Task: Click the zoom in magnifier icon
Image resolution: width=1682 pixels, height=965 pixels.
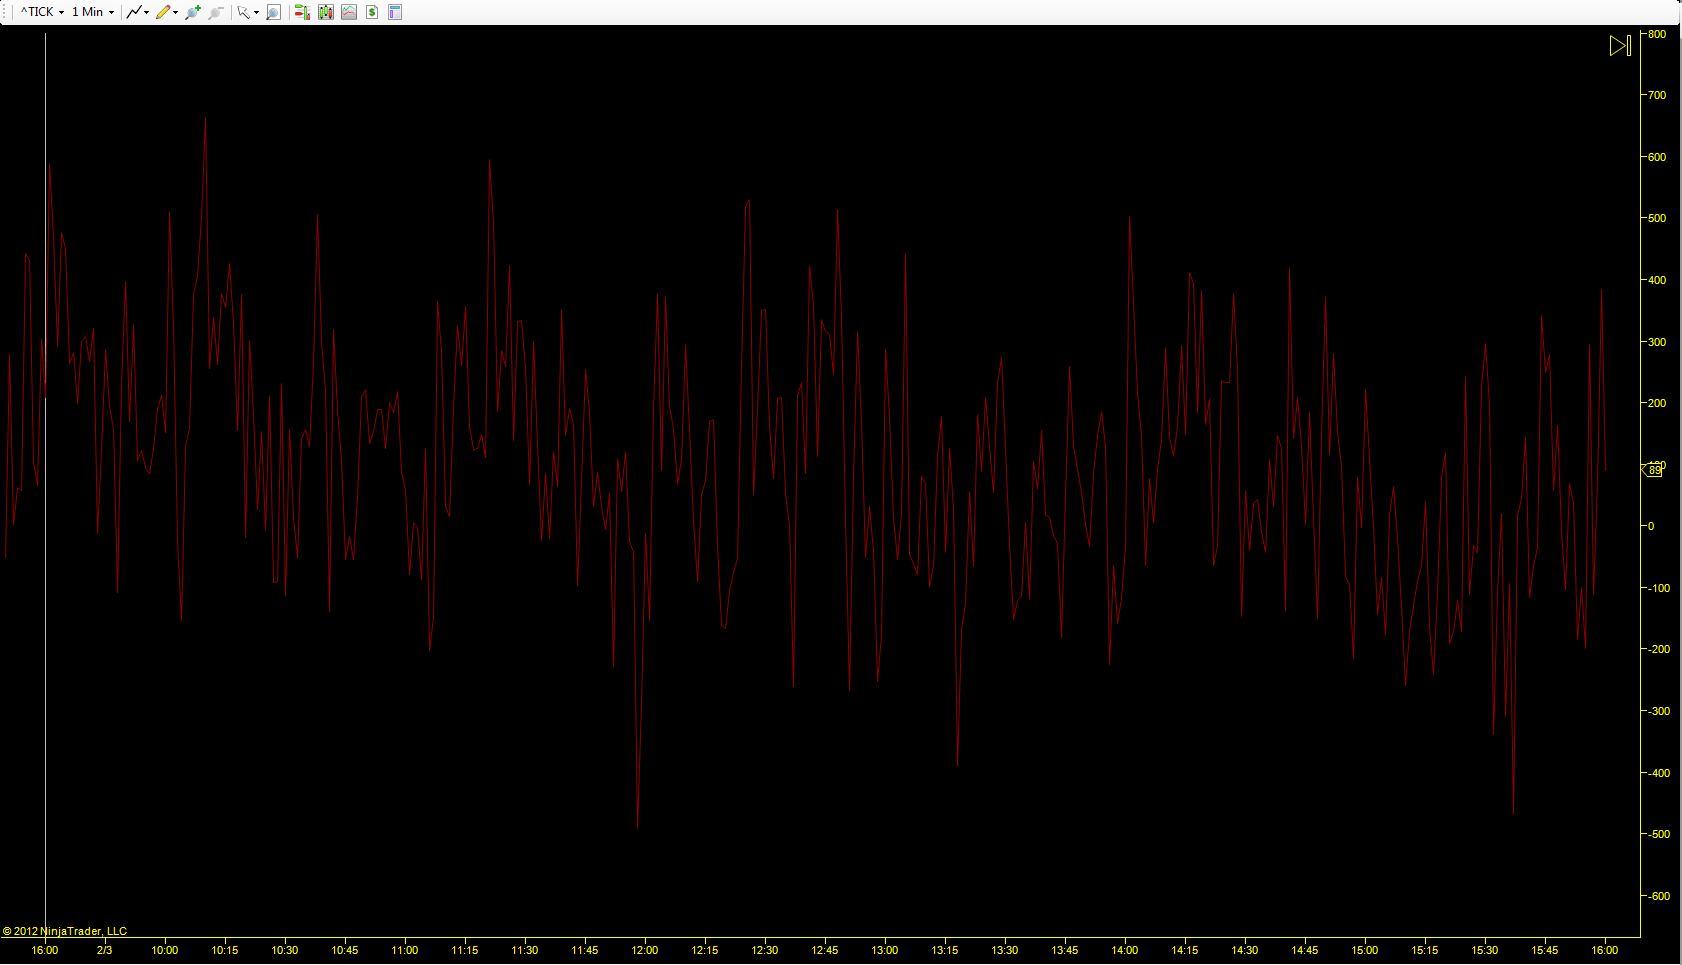Action: click(x=193, y=12)
